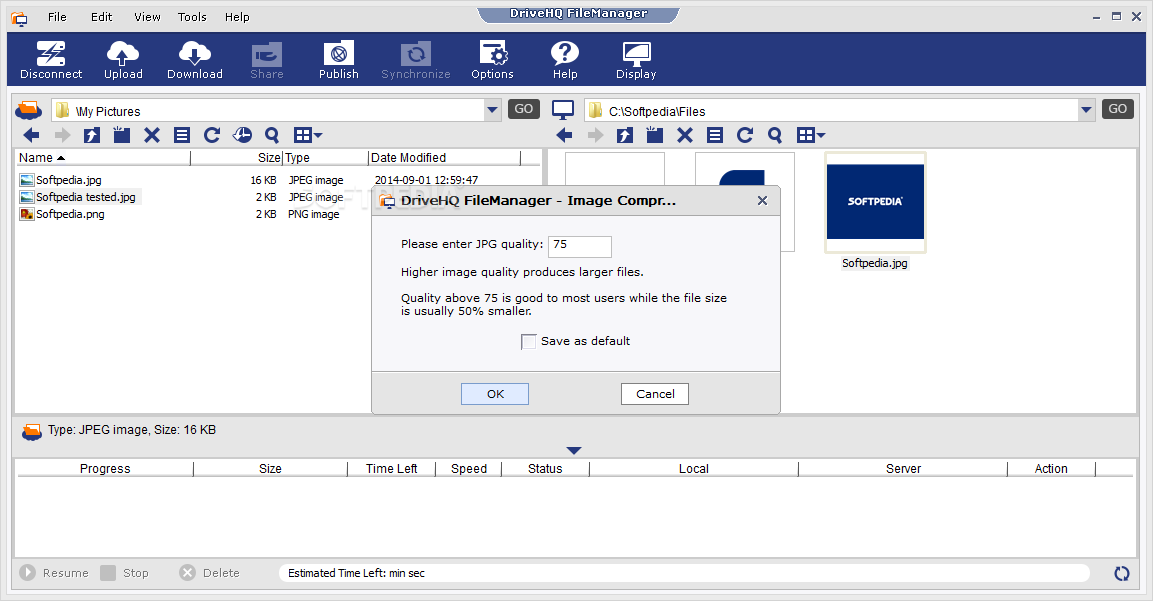Sort remote files by Date Modified column
This screenshot has height=601, width=1153.
click(x=444, y=157)
